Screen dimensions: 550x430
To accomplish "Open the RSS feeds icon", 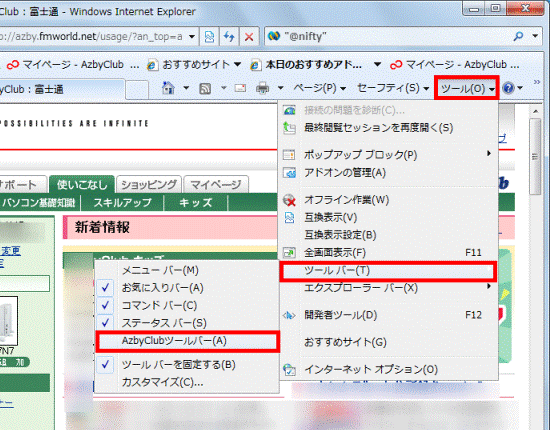I will 205,88.
